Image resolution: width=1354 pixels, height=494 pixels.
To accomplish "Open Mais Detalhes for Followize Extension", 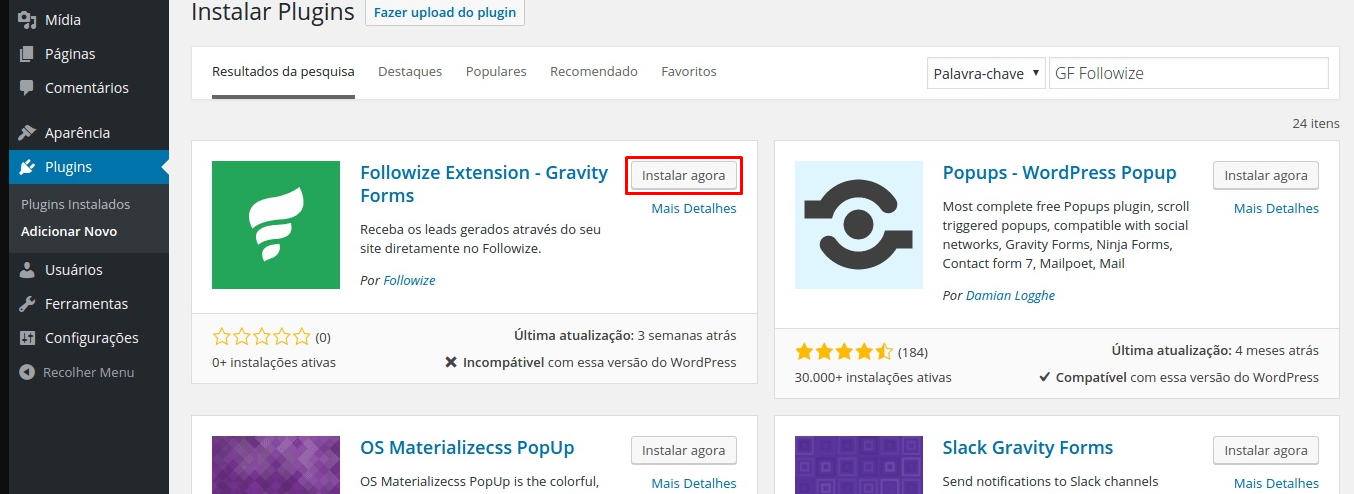I will tap(694, 208).
